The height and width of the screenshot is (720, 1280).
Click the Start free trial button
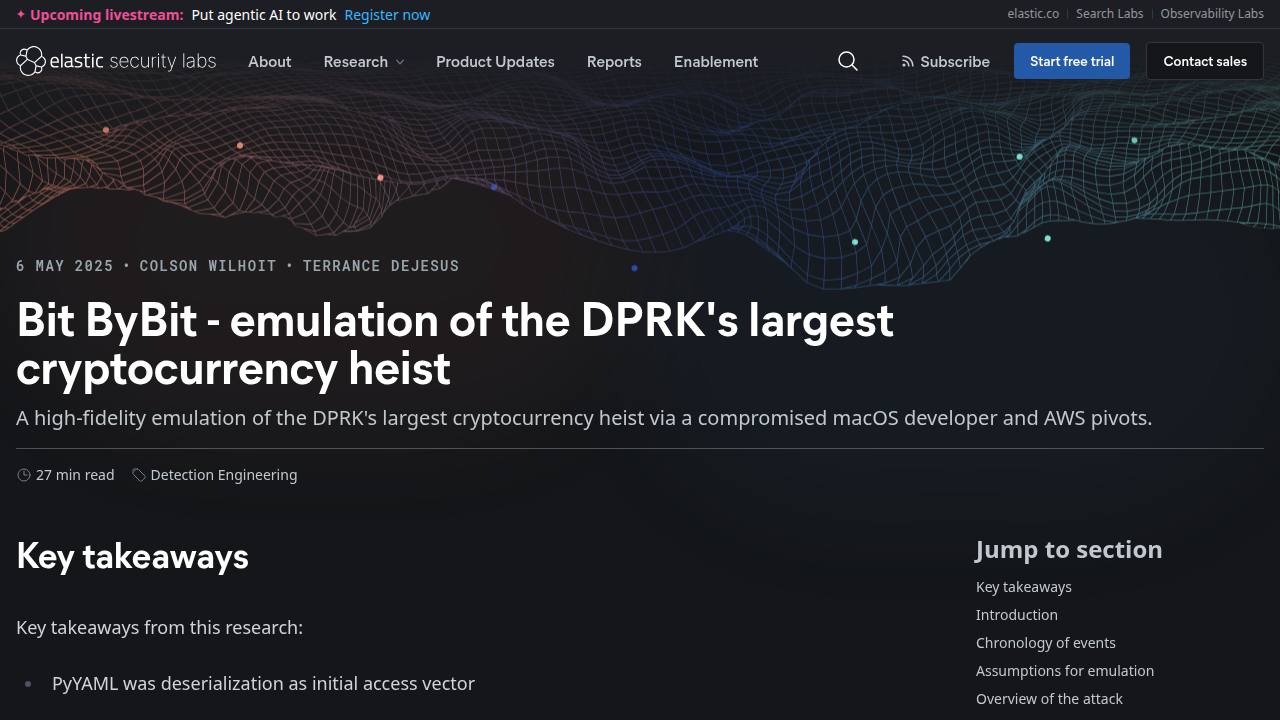click(x=1072, y=61)
